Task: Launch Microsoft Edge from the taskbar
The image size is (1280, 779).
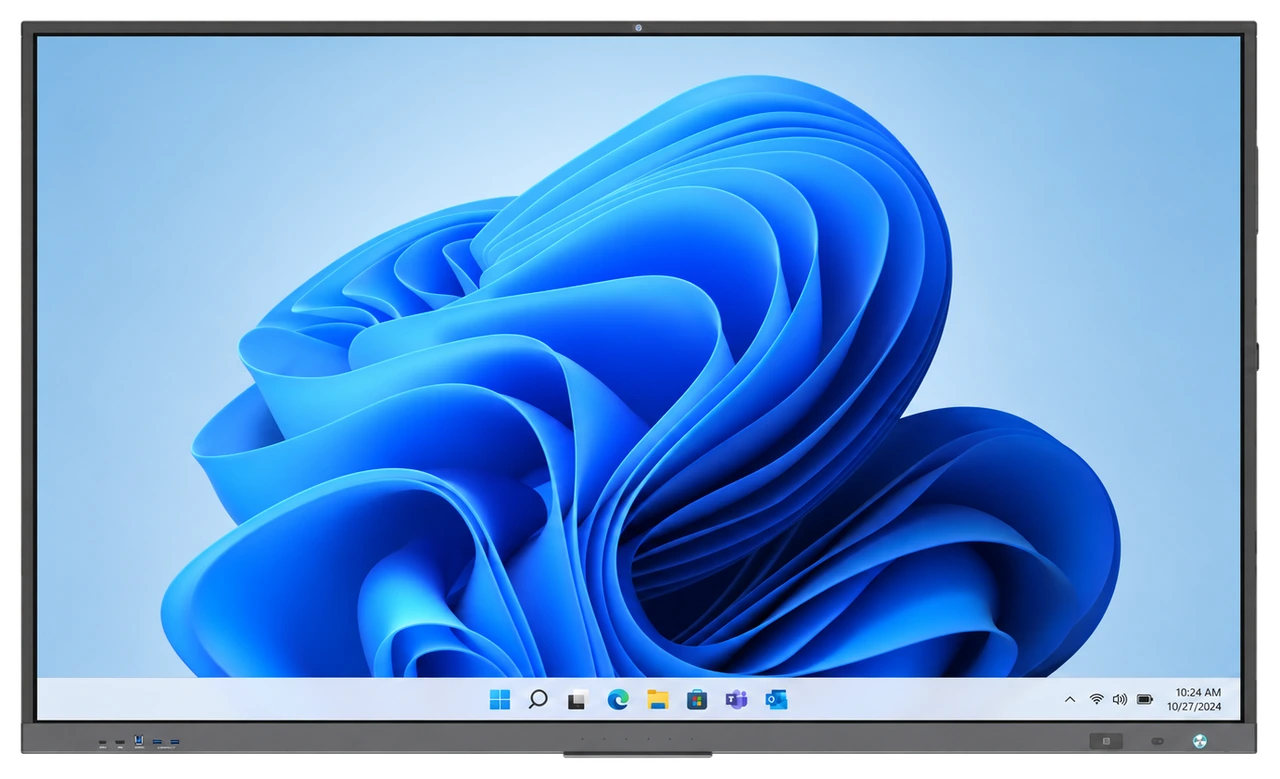Action: 618,700
